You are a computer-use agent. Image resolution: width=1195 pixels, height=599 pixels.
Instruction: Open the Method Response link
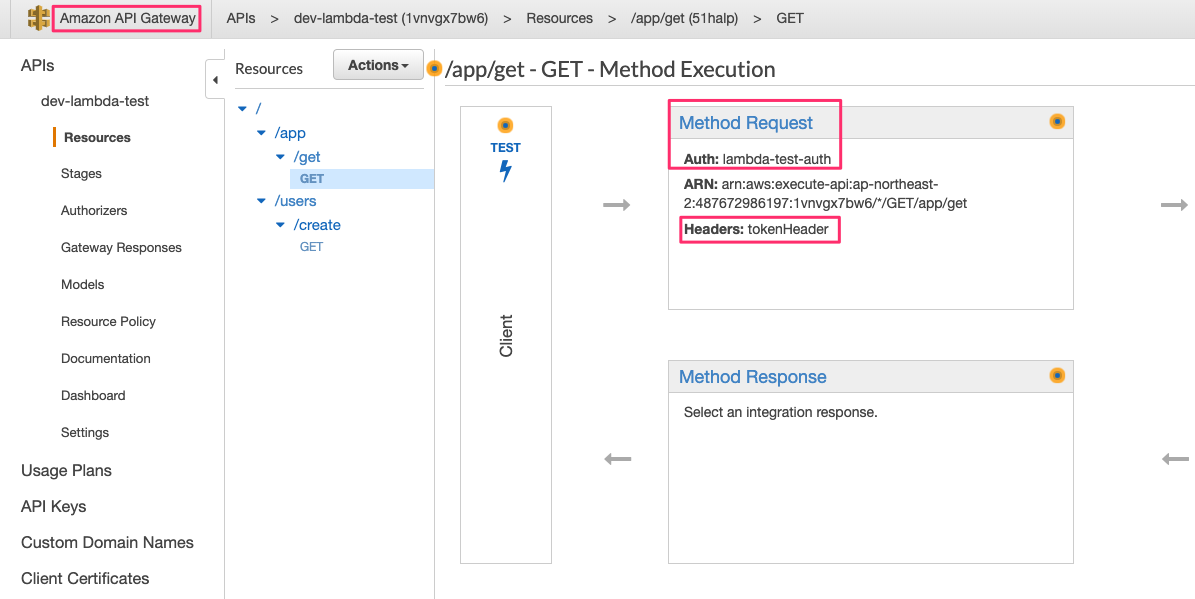tap(752, 376)
